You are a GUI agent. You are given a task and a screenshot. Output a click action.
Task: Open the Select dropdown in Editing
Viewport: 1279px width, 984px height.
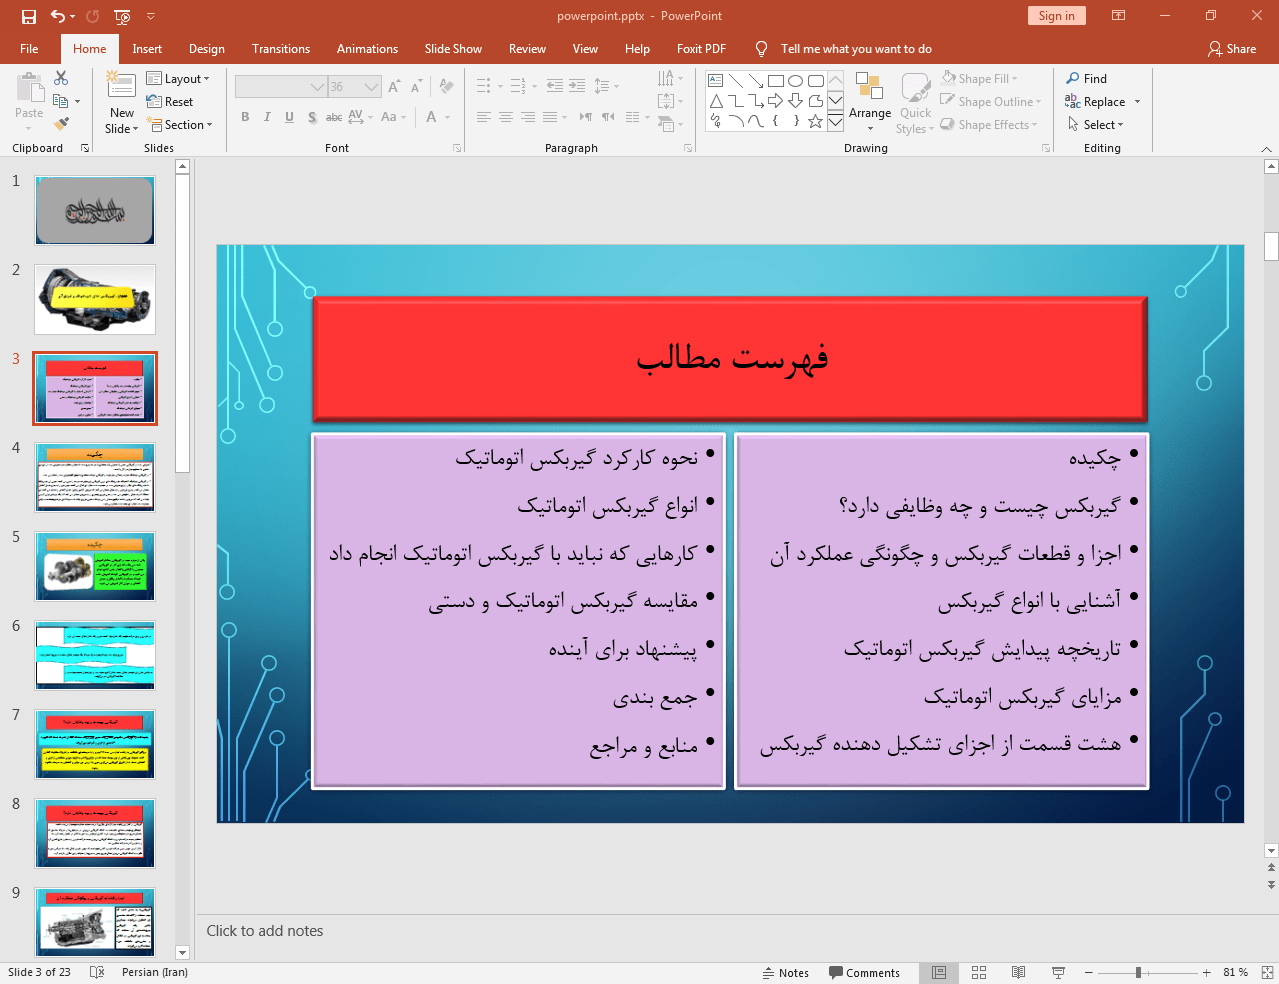click(x=1096, y=125)
